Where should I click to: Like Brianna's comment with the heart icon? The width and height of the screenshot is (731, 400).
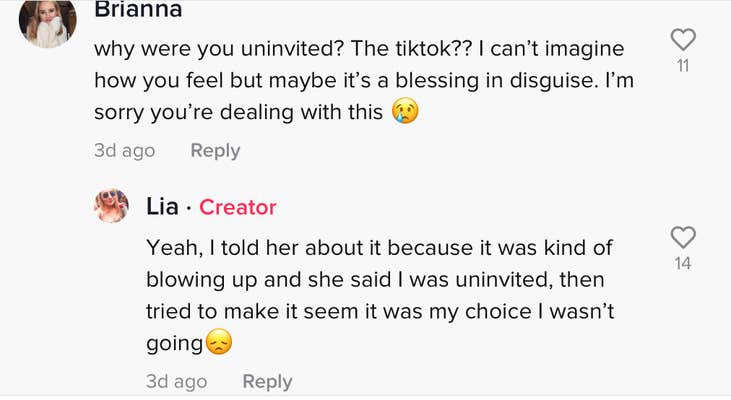[683, 40]
